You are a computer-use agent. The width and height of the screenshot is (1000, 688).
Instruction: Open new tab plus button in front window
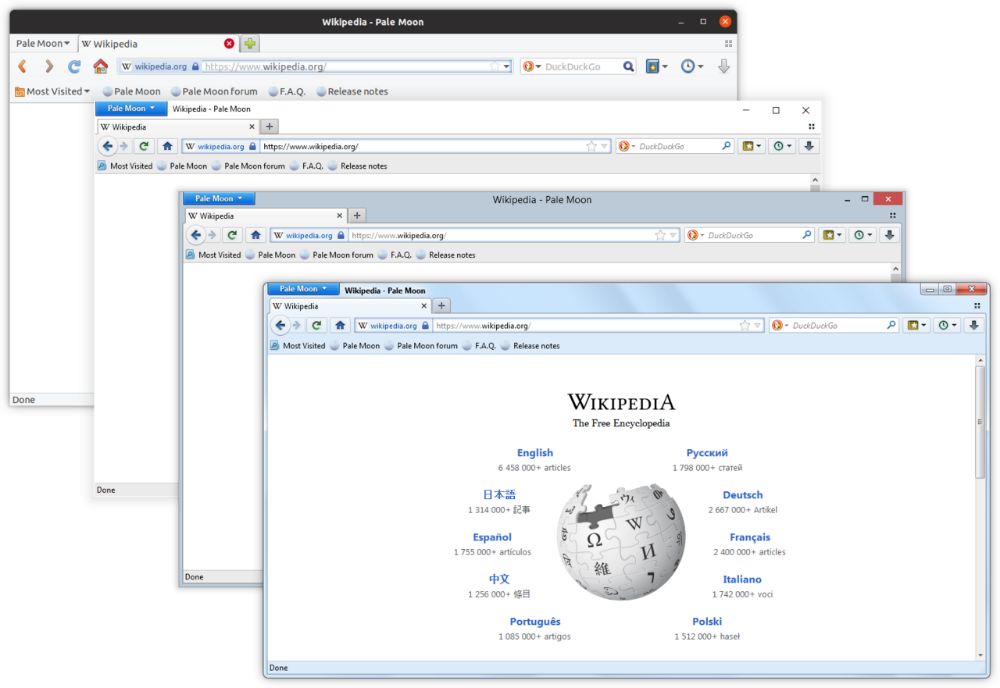(x=441, y=306)
